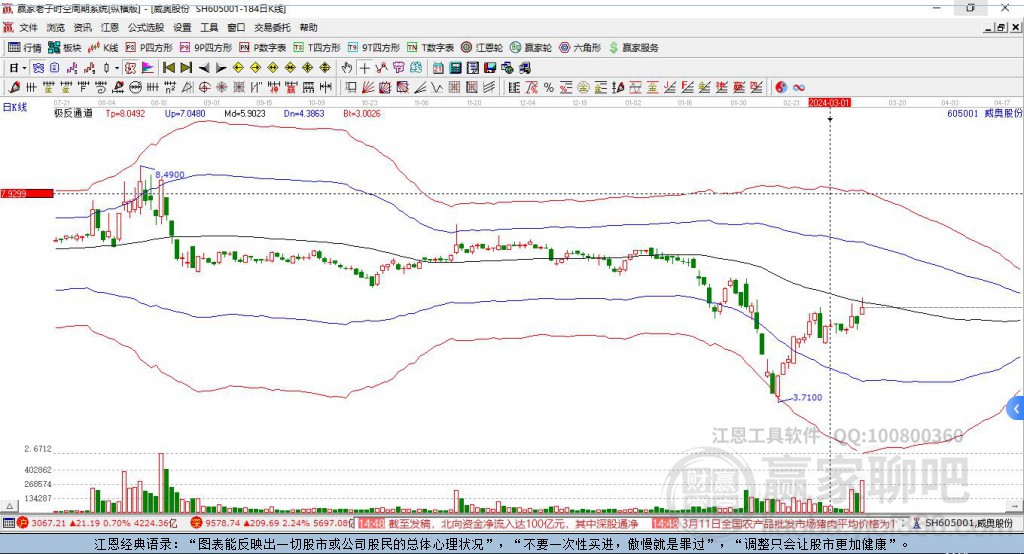
Task: Click the 2024-03-01 date marker
Action: pyautogui.click(x=829, y=103)
